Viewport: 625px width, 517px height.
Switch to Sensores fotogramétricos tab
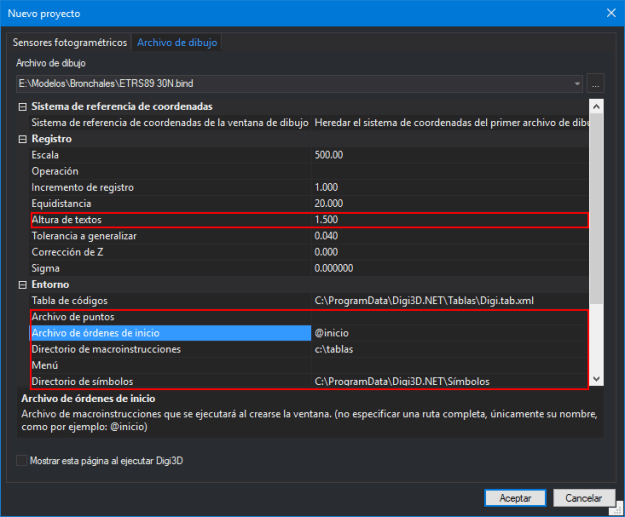[70, 43]
